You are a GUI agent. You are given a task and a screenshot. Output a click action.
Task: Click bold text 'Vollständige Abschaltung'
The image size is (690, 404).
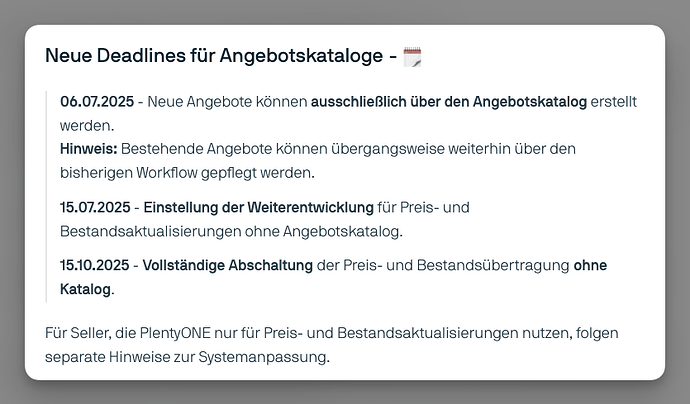(x=228, y=265)
